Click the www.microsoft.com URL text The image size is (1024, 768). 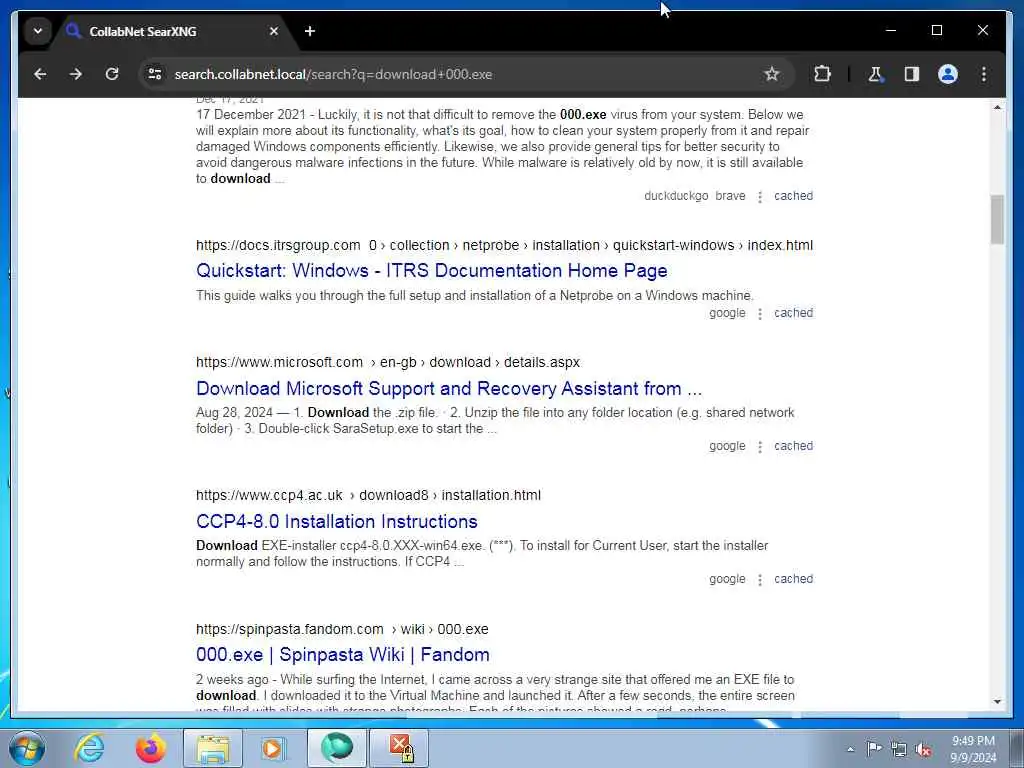coord(279,362)
